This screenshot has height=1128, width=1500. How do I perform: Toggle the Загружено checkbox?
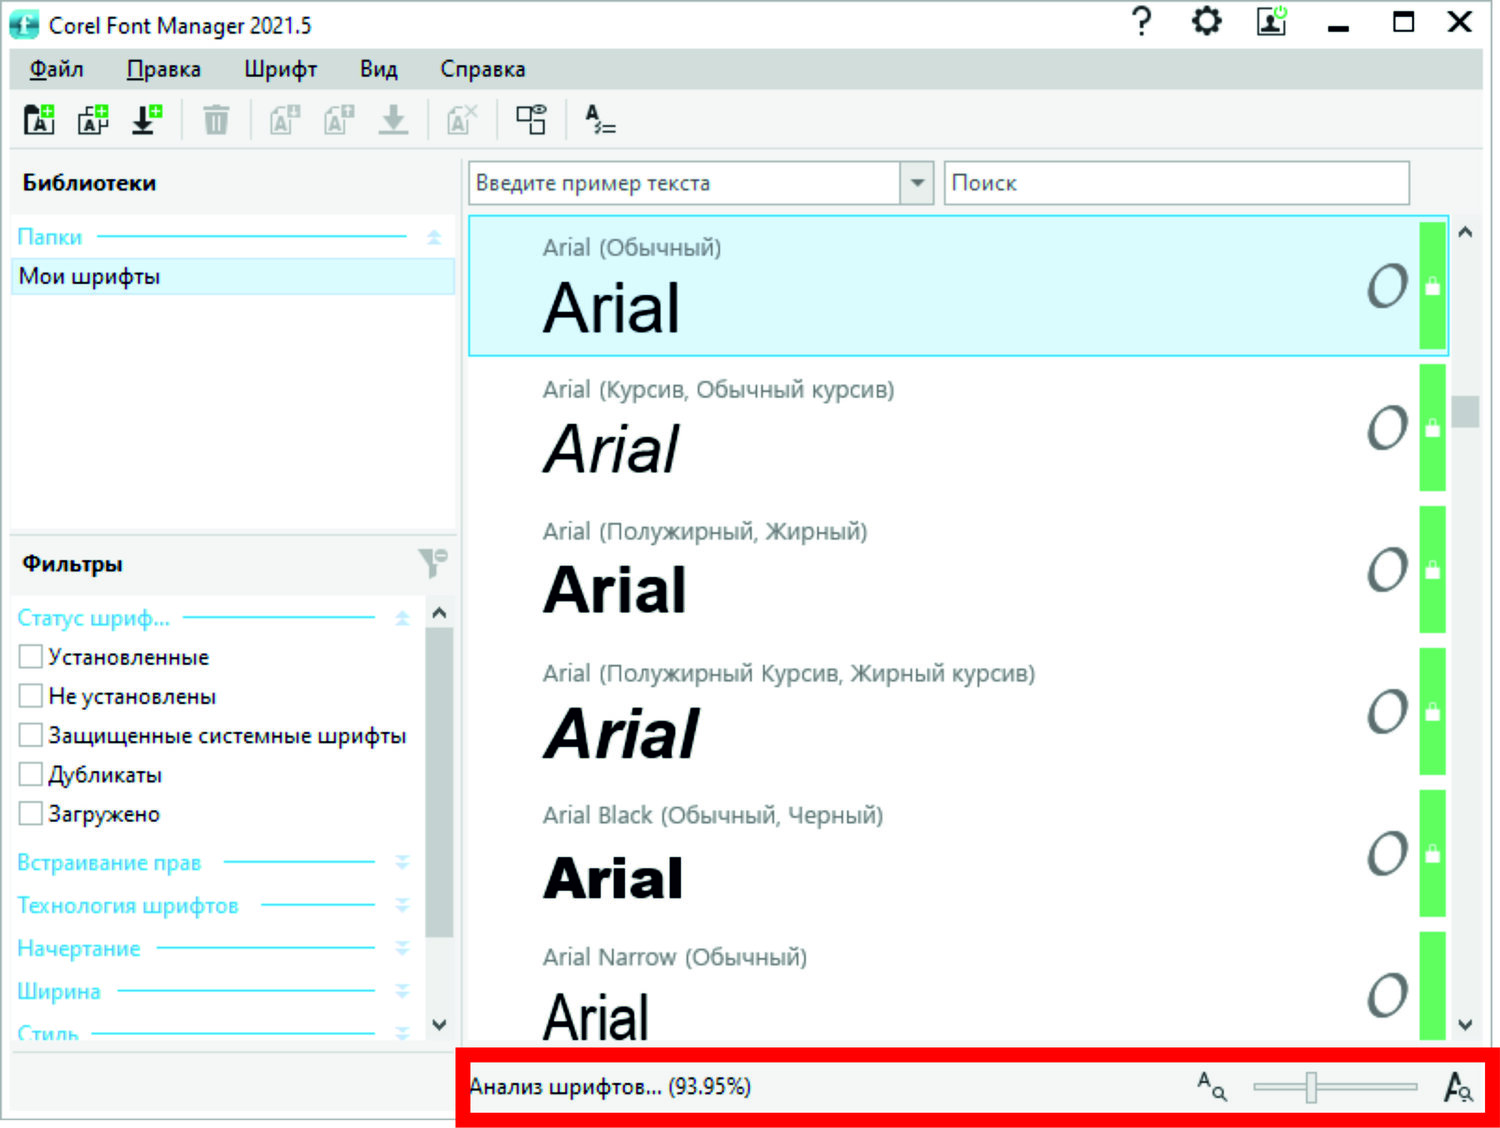31,813
